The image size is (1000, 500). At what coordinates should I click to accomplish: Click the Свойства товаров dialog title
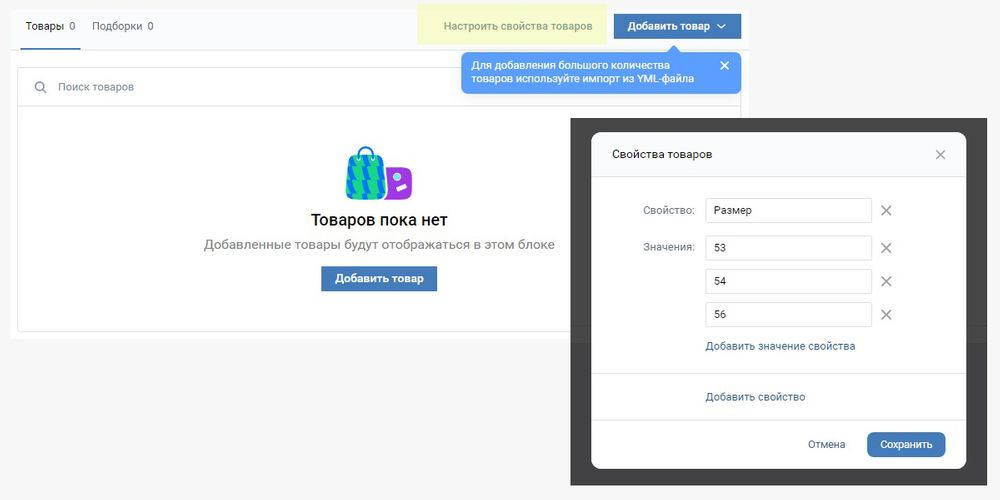click(x=662, y=154)
